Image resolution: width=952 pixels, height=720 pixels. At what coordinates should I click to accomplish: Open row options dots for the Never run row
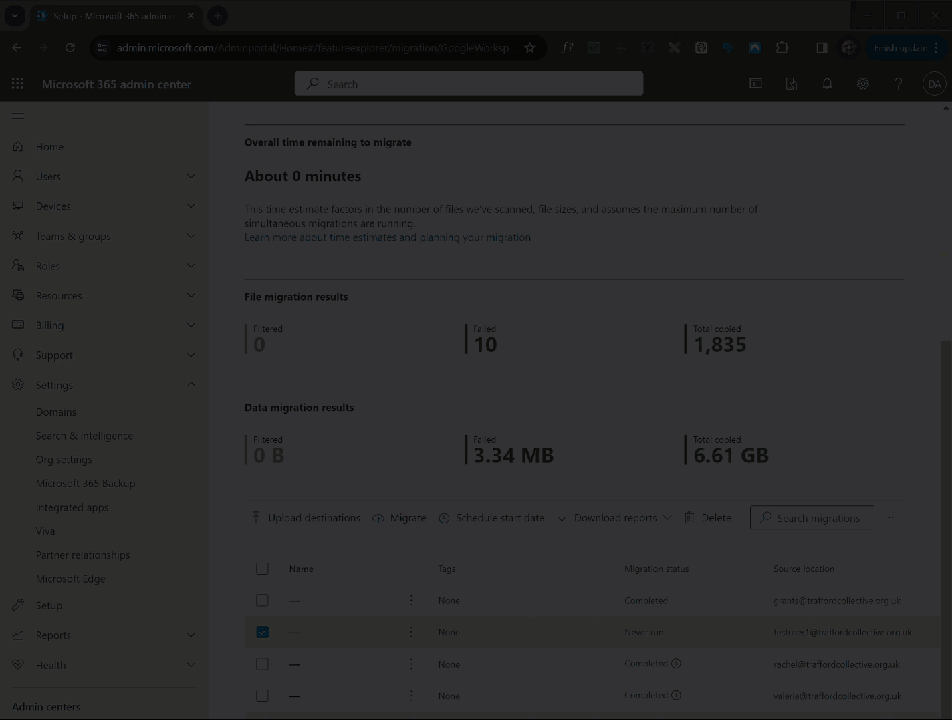(x=411, y=632)
